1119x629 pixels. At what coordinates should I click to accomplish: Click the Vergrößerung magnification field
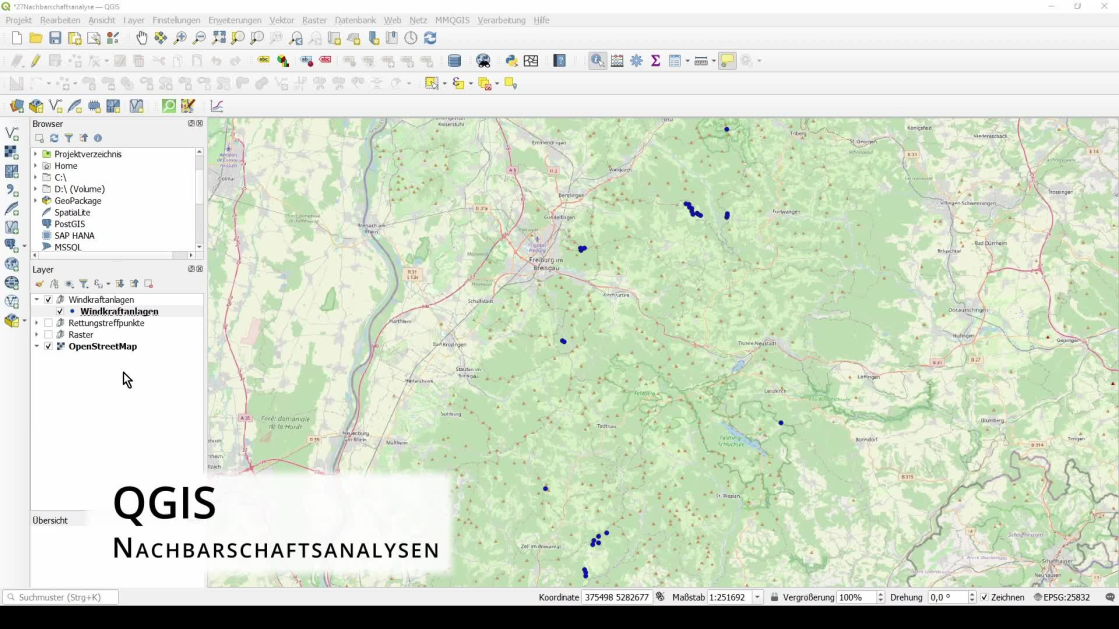856,597
